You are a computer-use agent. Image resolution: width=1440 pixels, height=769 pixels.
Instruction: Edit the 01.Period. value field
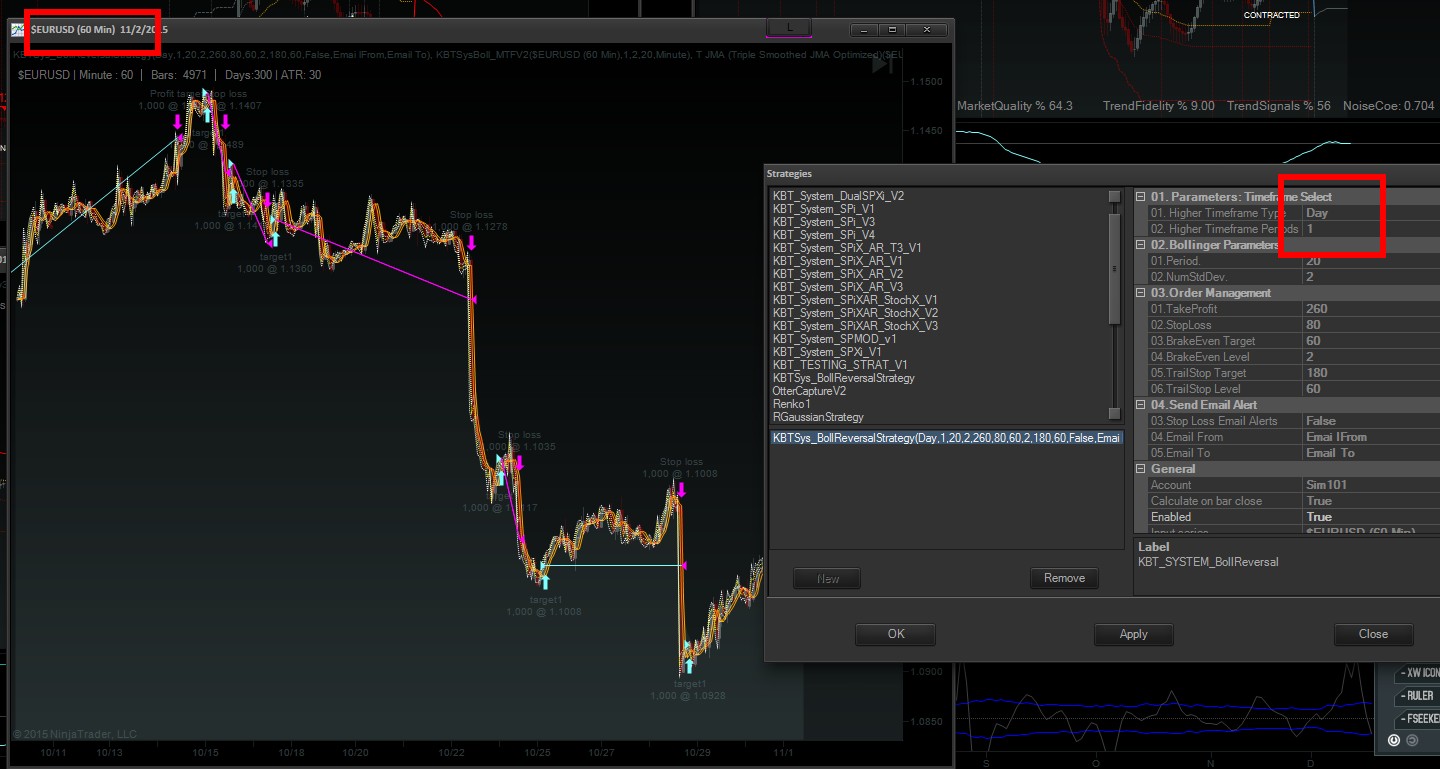1370,261
